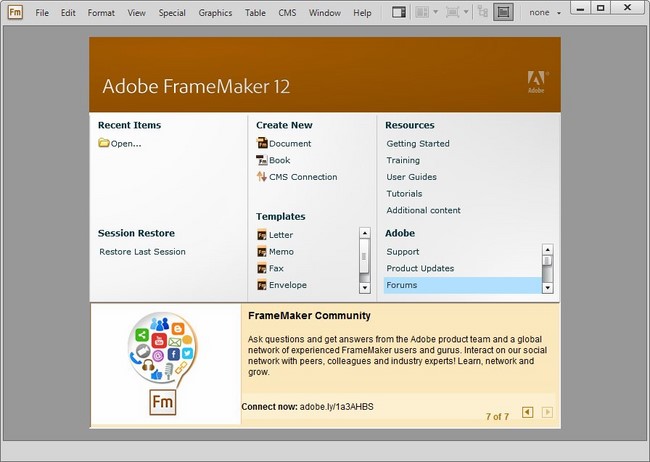Click the Envelope template icon
Image resolution: width=650 pixels, height=462 pixels.
262,285
